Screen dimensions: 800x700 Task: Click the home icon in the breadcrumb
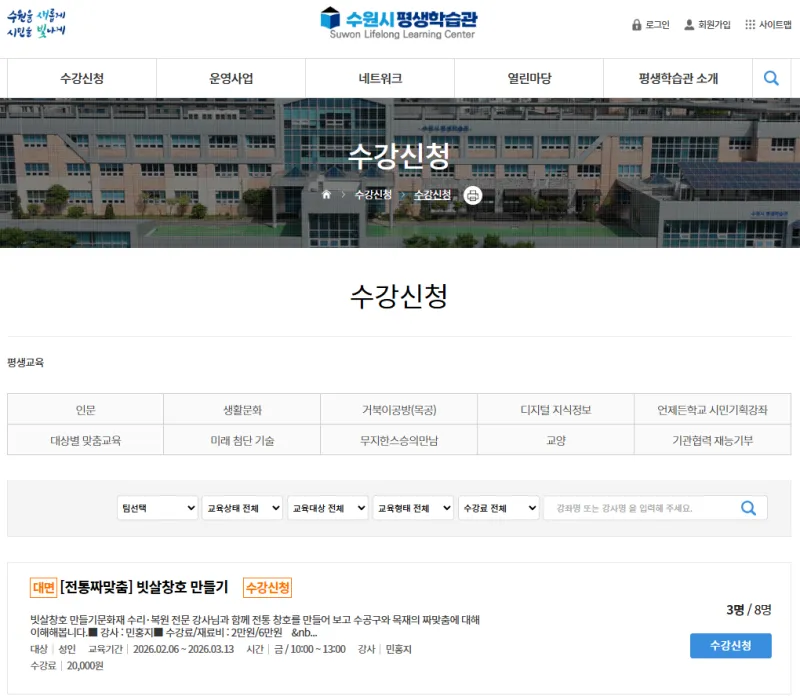(326, 195)
